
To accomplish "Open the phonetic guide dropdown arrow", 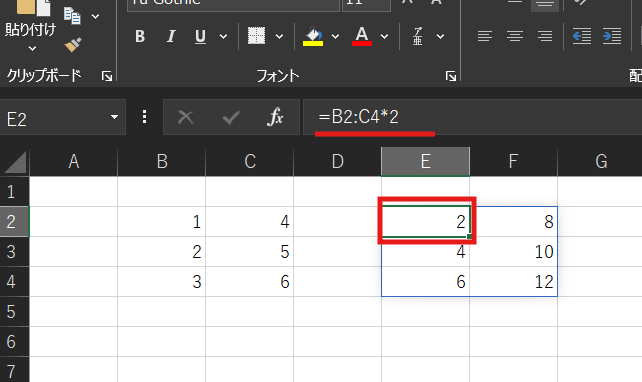I will (441, 36).
